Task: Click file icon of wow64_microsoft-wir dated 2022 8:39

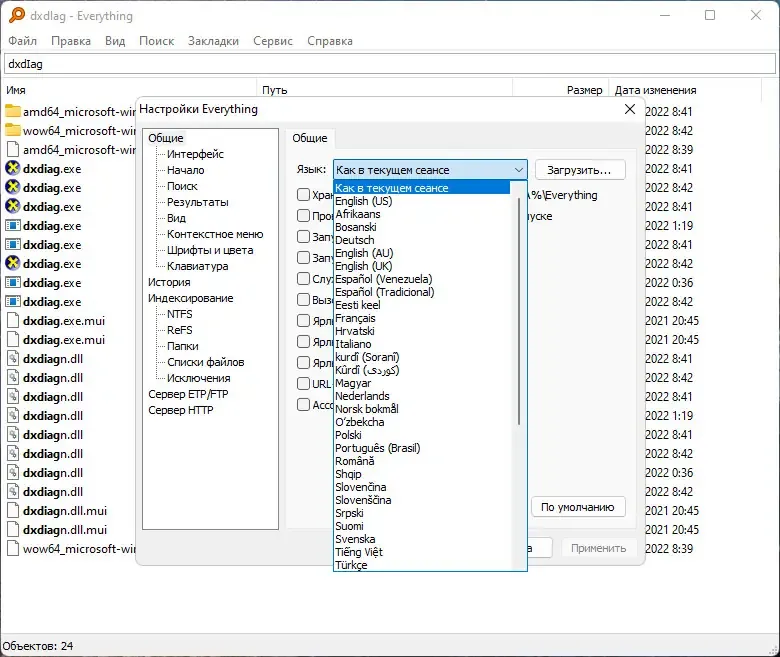Action: pyautogui.click(x=13, y=549)
